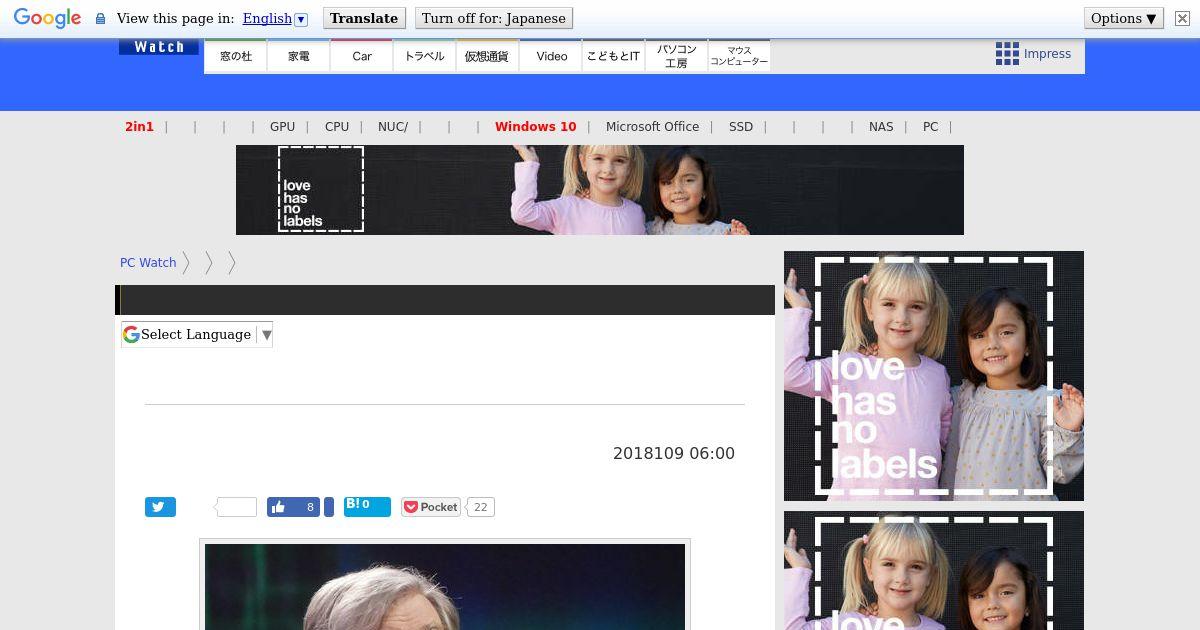Open the パソコン工房 tab
Image resolution: width=1200 pixels, height=630 pixels.
pyautogui.click(x=676, y=56)
